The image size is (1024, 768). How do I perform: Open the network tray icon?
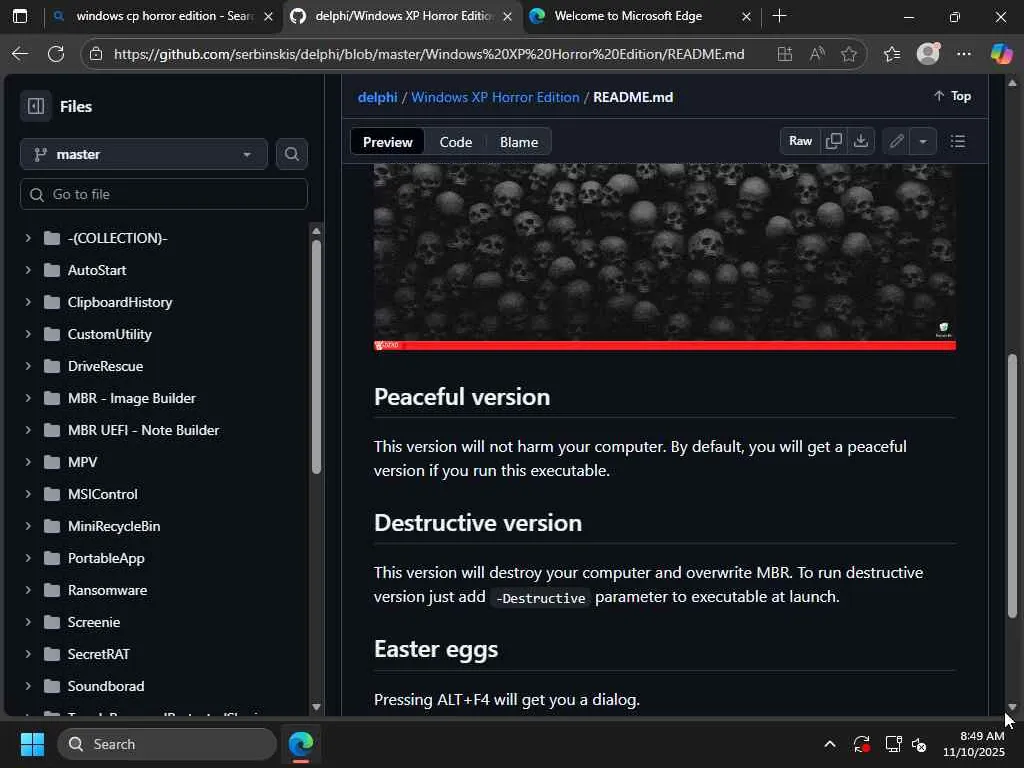893,744
